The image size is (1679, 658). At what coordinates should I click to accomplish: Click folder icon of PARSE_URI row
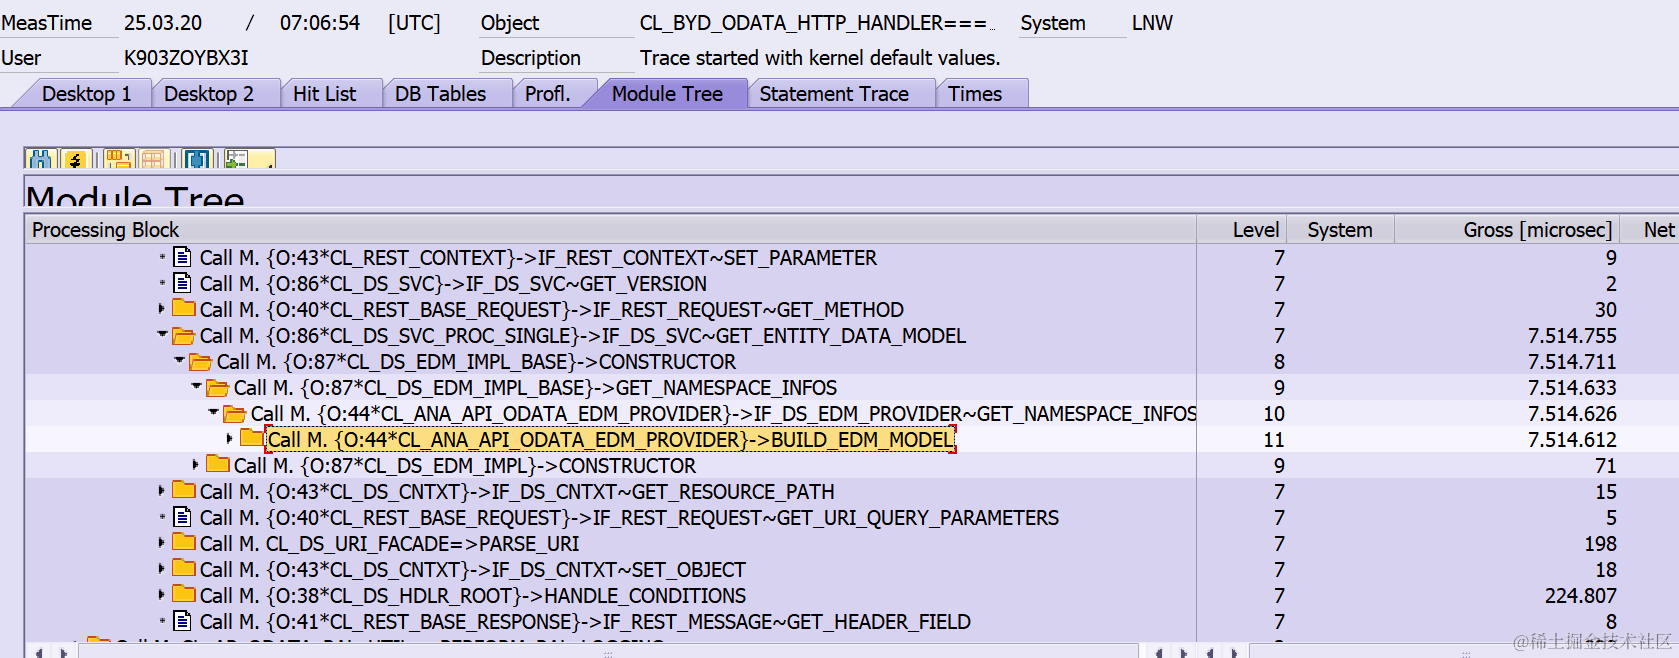coord(183,542)
